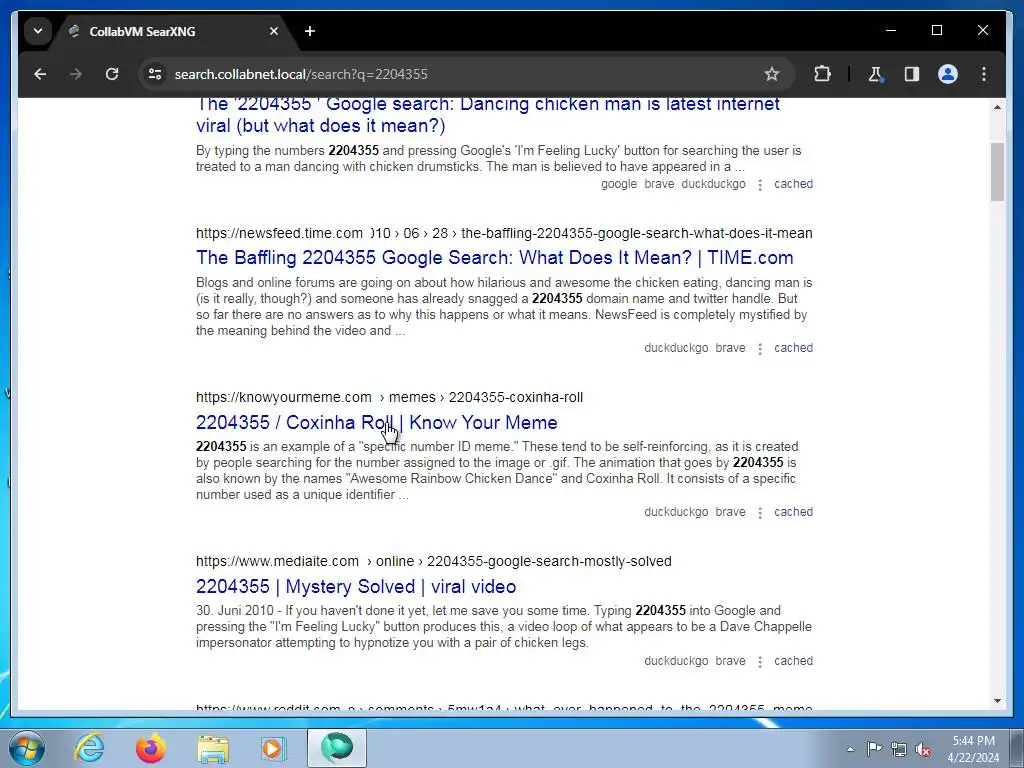1024x768 pixels.
Task: Click the www.mediaite.com result URL
Action: click(434, 561)
